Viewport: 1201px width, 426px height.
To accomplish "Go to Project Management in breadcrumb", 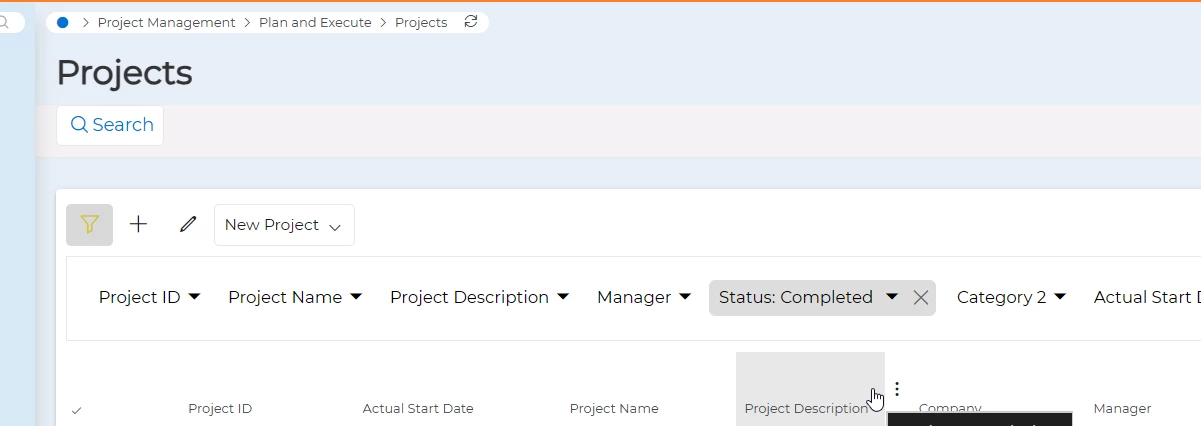I will [166, 22].
